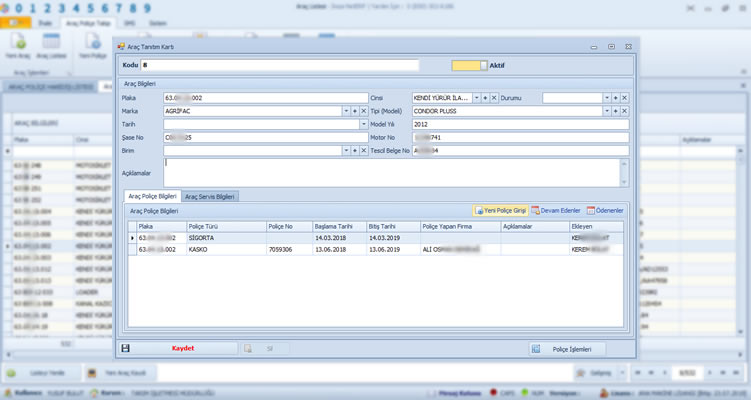
Task: Click Listeyi Yenile button in main window
Action: pyautogui.click(x=41, y=373)
